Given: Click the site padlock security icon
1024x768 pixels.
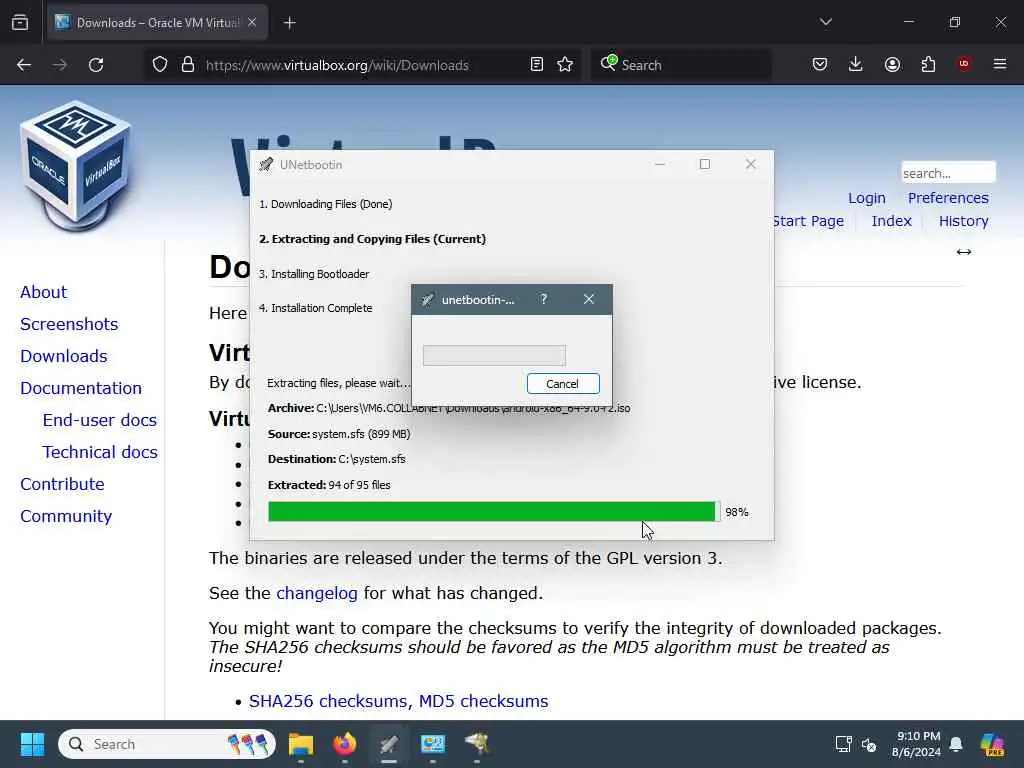Looking at the screenshot, I should pyautogui.click(x=188, y=65).
